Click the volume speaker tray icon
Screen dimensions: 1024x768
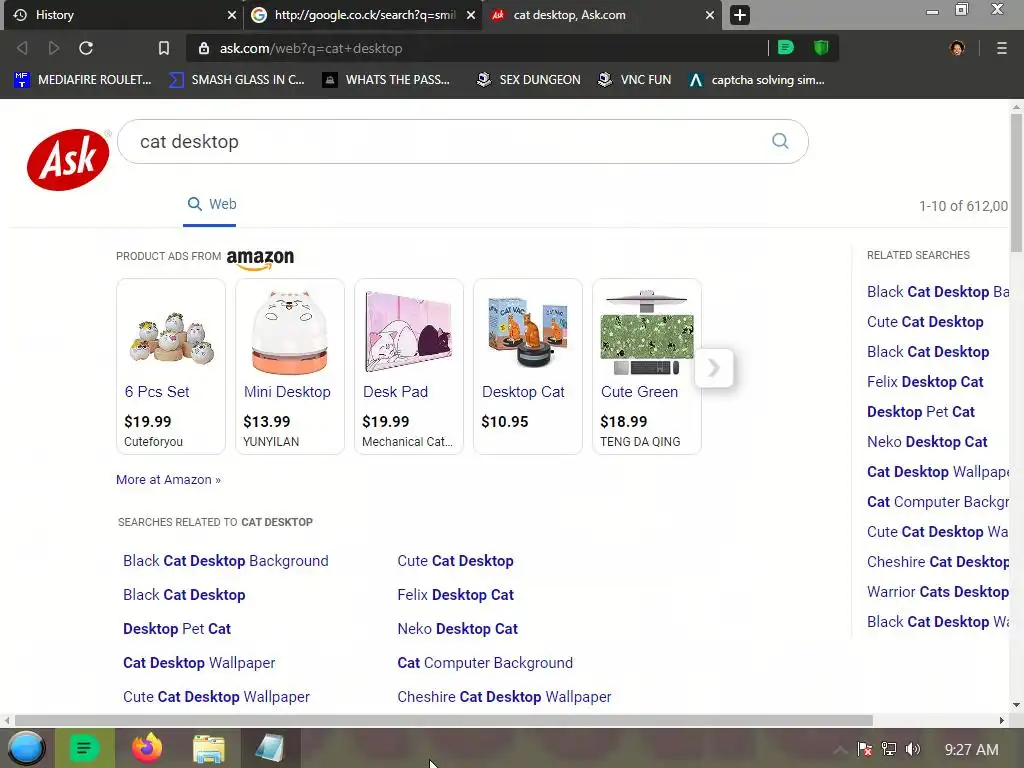(913, 749)
